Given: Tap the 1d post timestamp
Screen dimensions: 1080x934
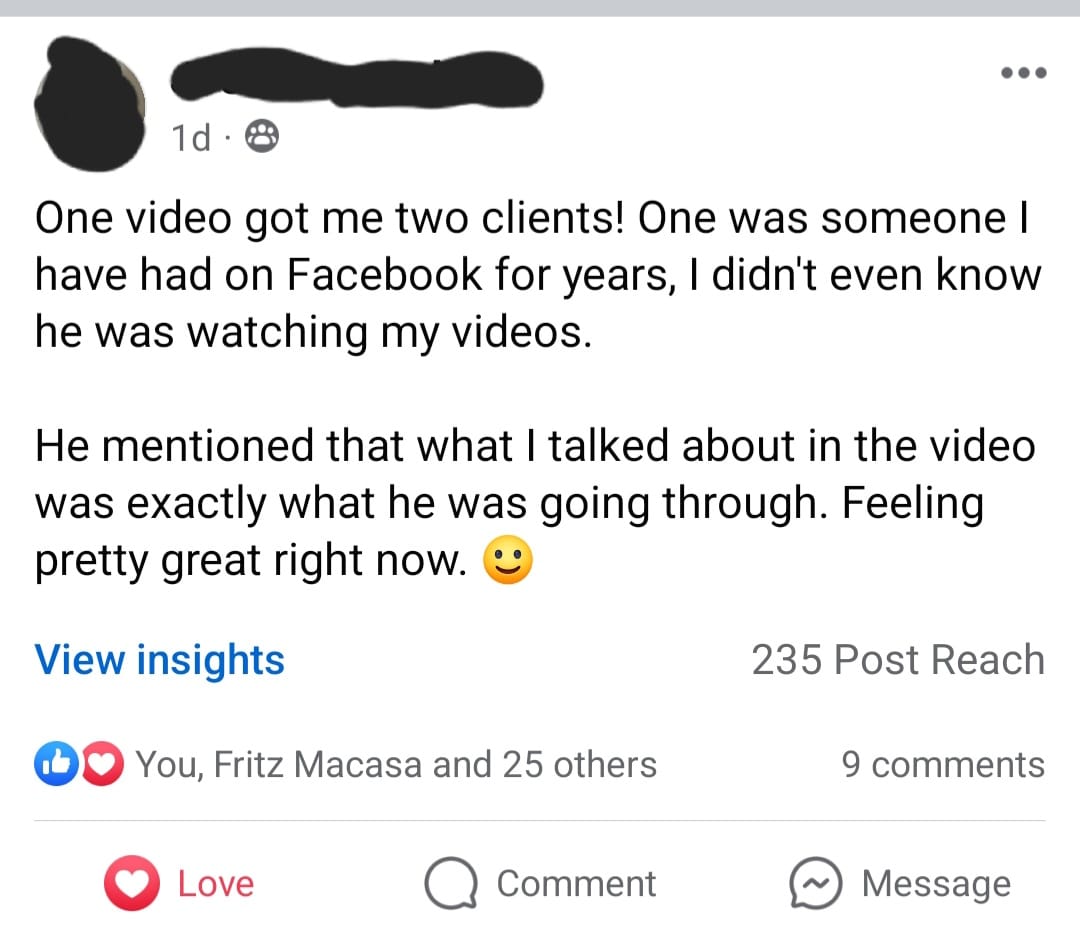Looking at the screenshot, I should 190,138.
